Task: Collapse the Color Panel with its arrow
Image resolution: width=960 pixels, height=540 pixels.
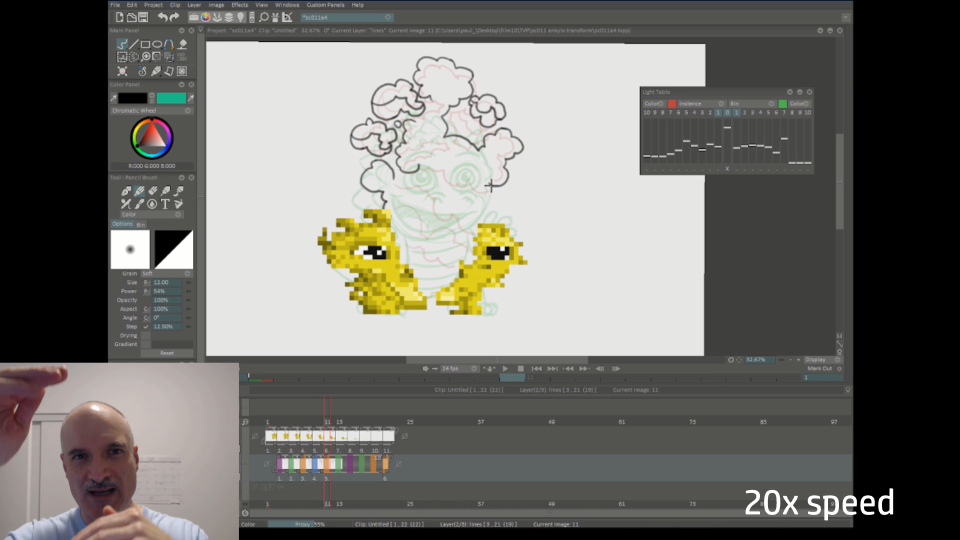Action: [181, 84]
